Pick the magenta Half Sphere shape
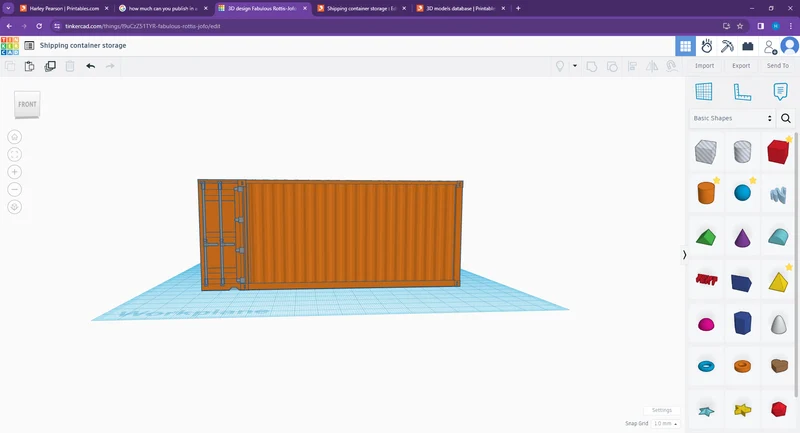 [x=706, y=324]
